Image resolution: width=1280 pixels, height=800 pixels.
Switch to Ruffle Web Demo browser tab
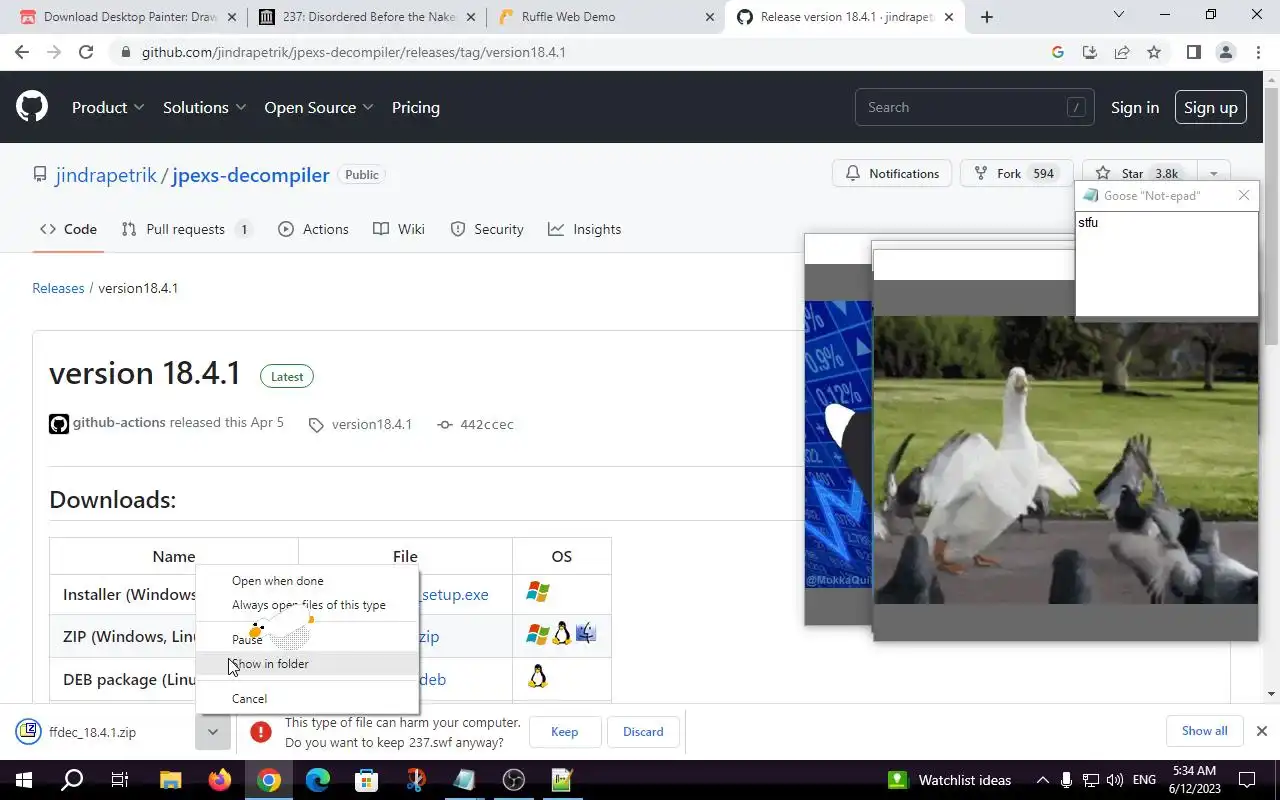click(606, 17)
